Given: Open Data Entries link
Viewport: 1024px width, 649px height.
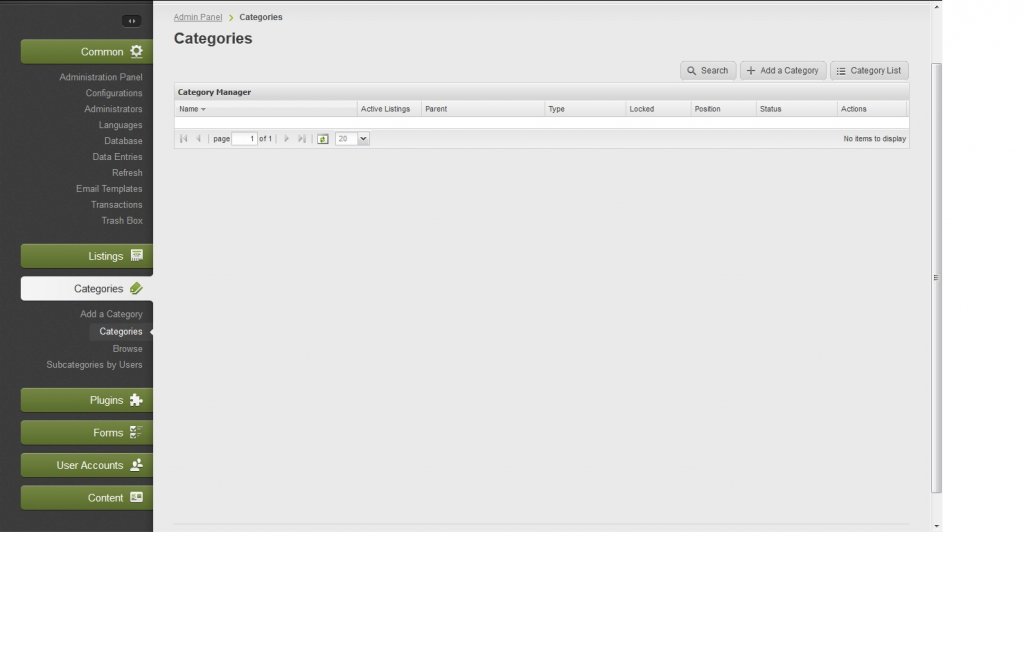Looking at the screenshot, I should (x=117, y=157).
